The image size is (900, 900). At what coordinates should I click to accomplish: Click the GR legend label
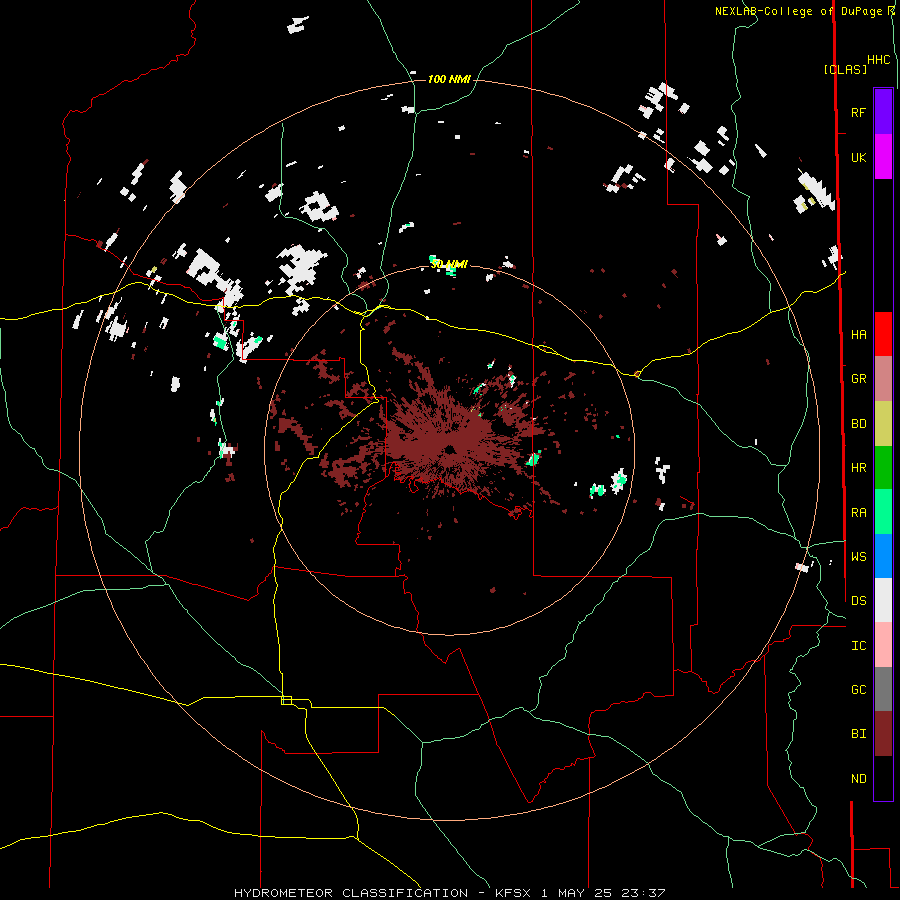(858, 379)
